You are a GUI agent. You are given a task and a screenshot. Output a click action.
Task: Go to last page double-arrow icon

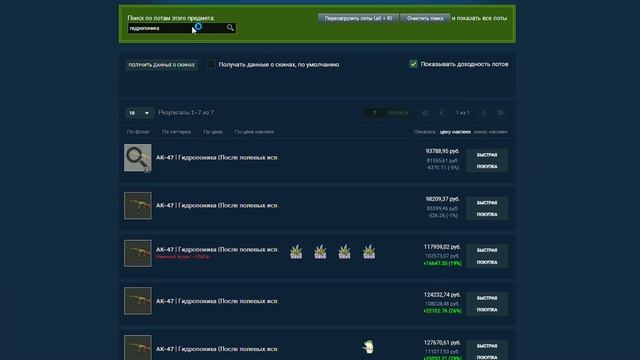point(500,113)
